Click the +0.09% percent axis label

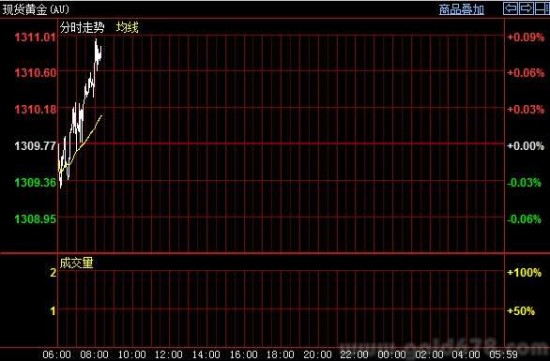[526, 37]
